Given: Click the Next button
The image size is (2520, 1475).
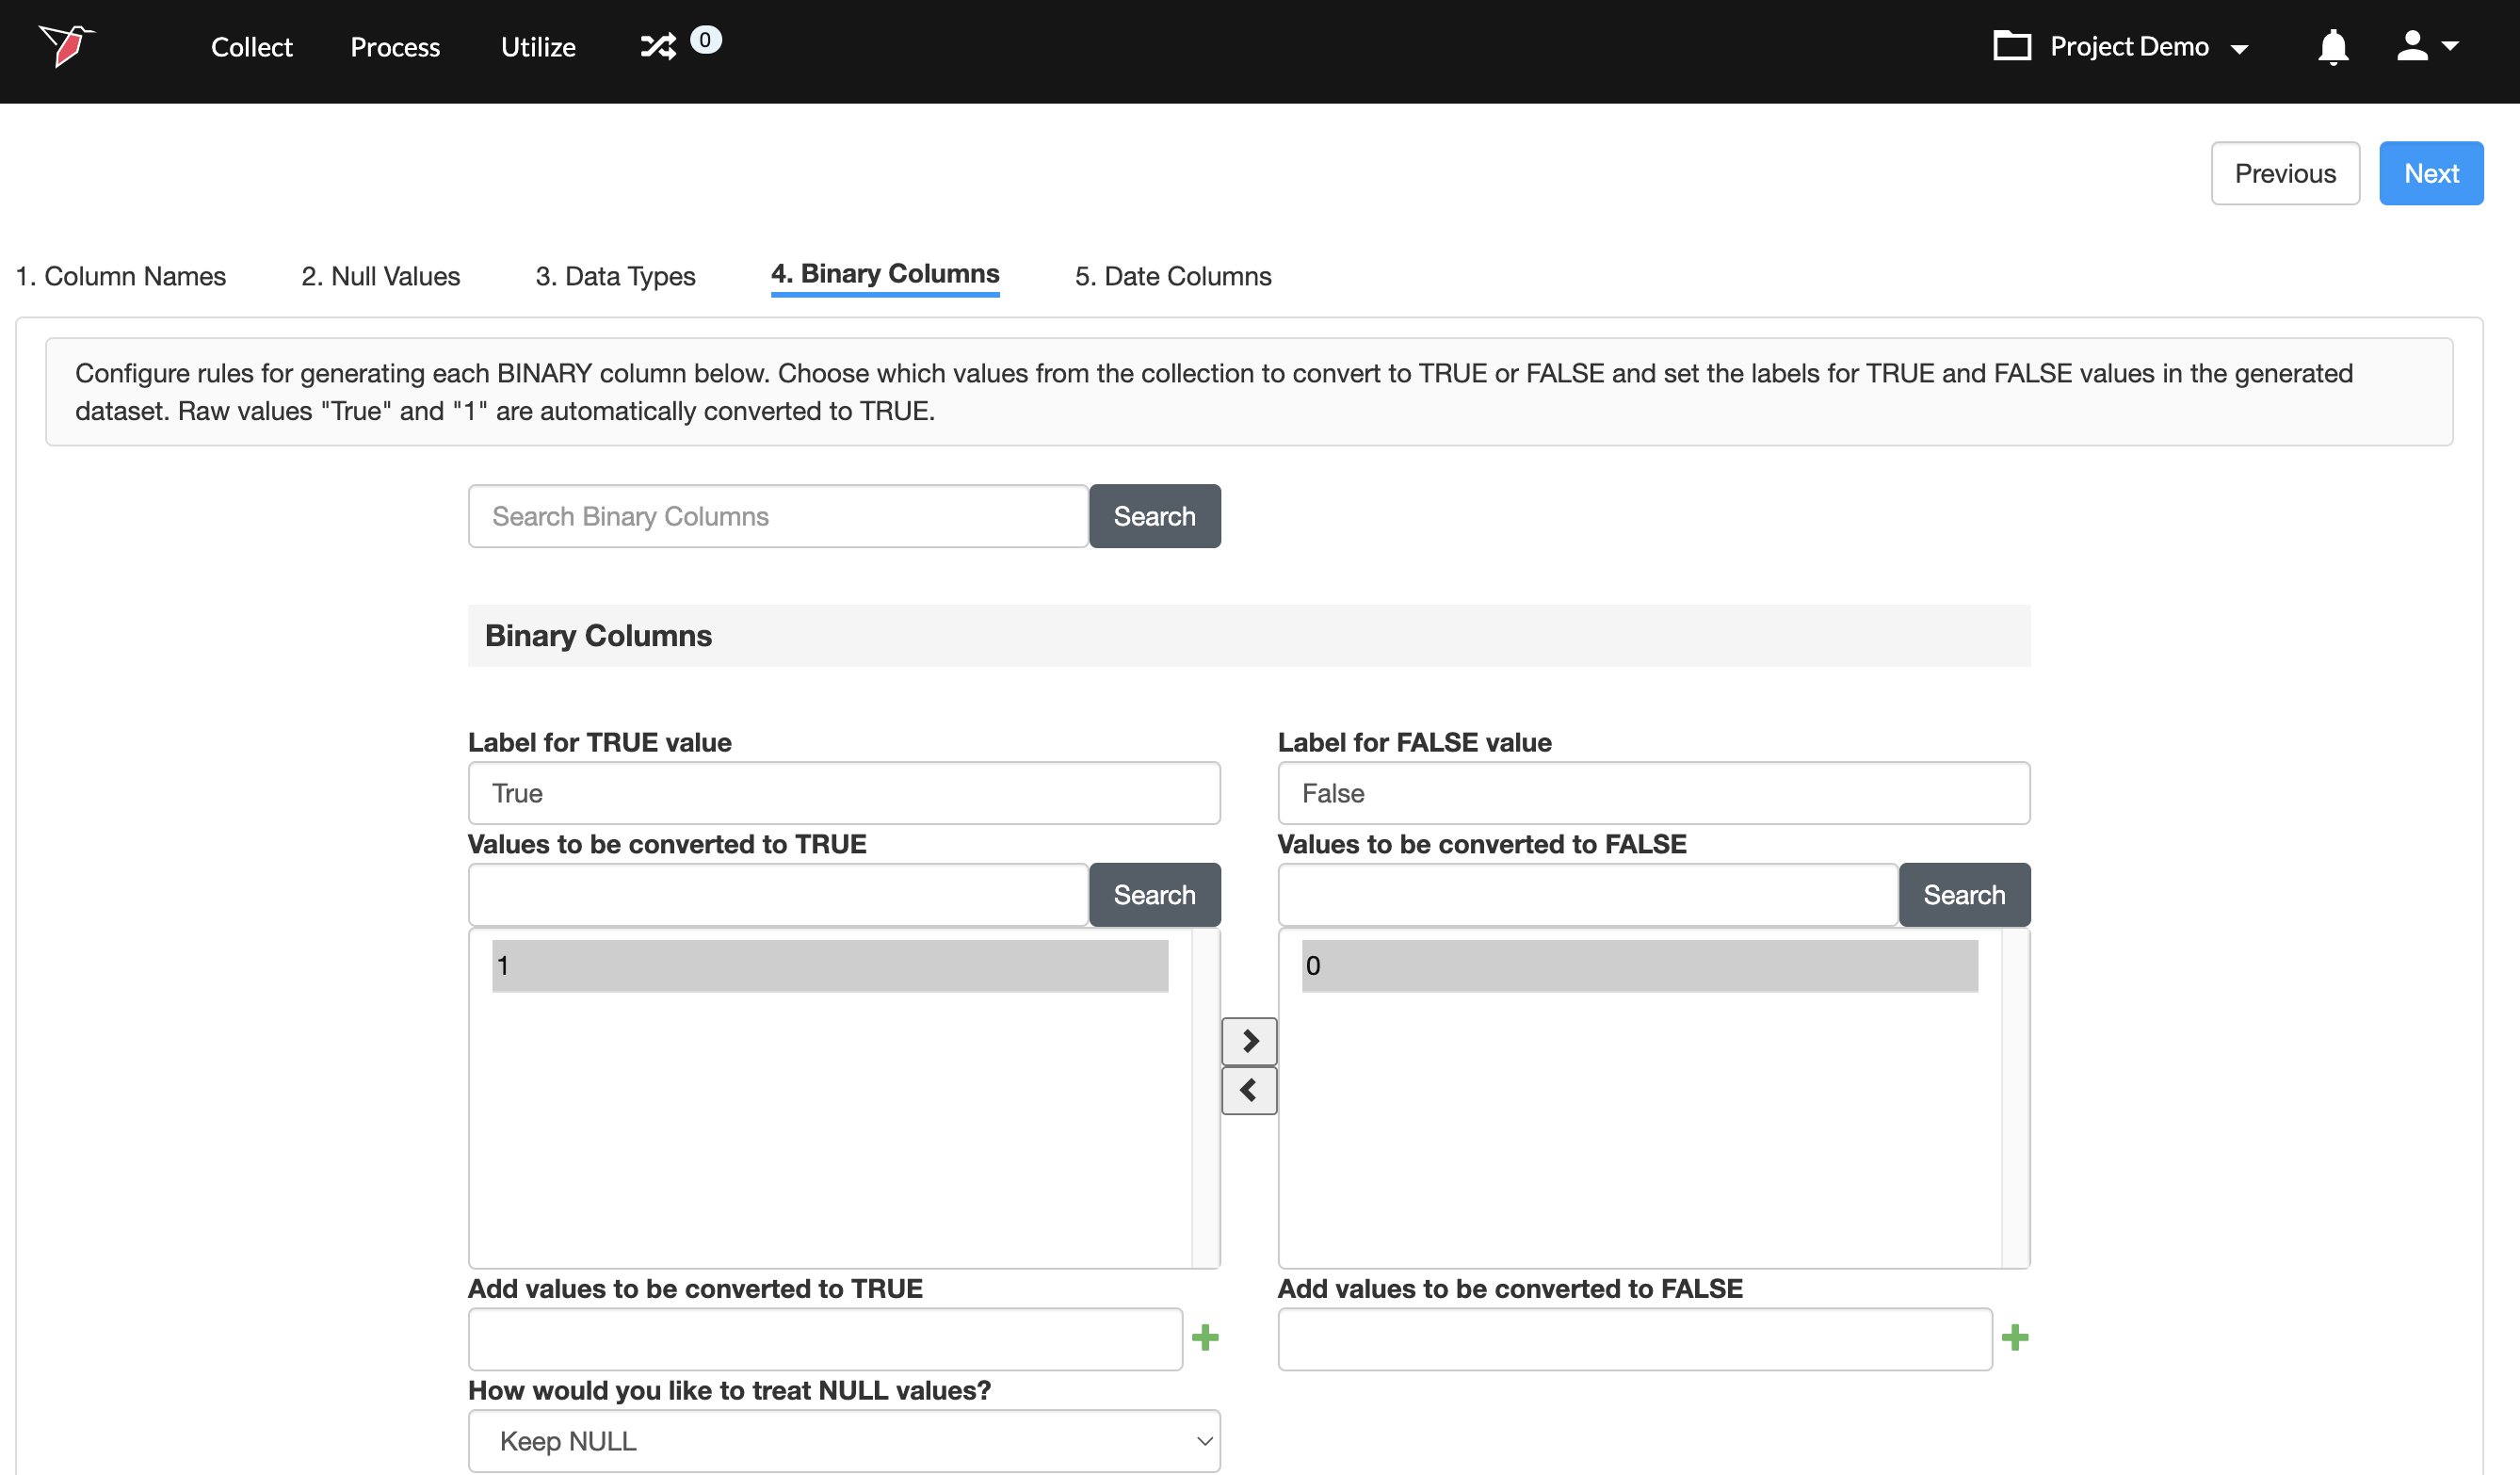Looking at the screenshot, I should (2430, 173).
